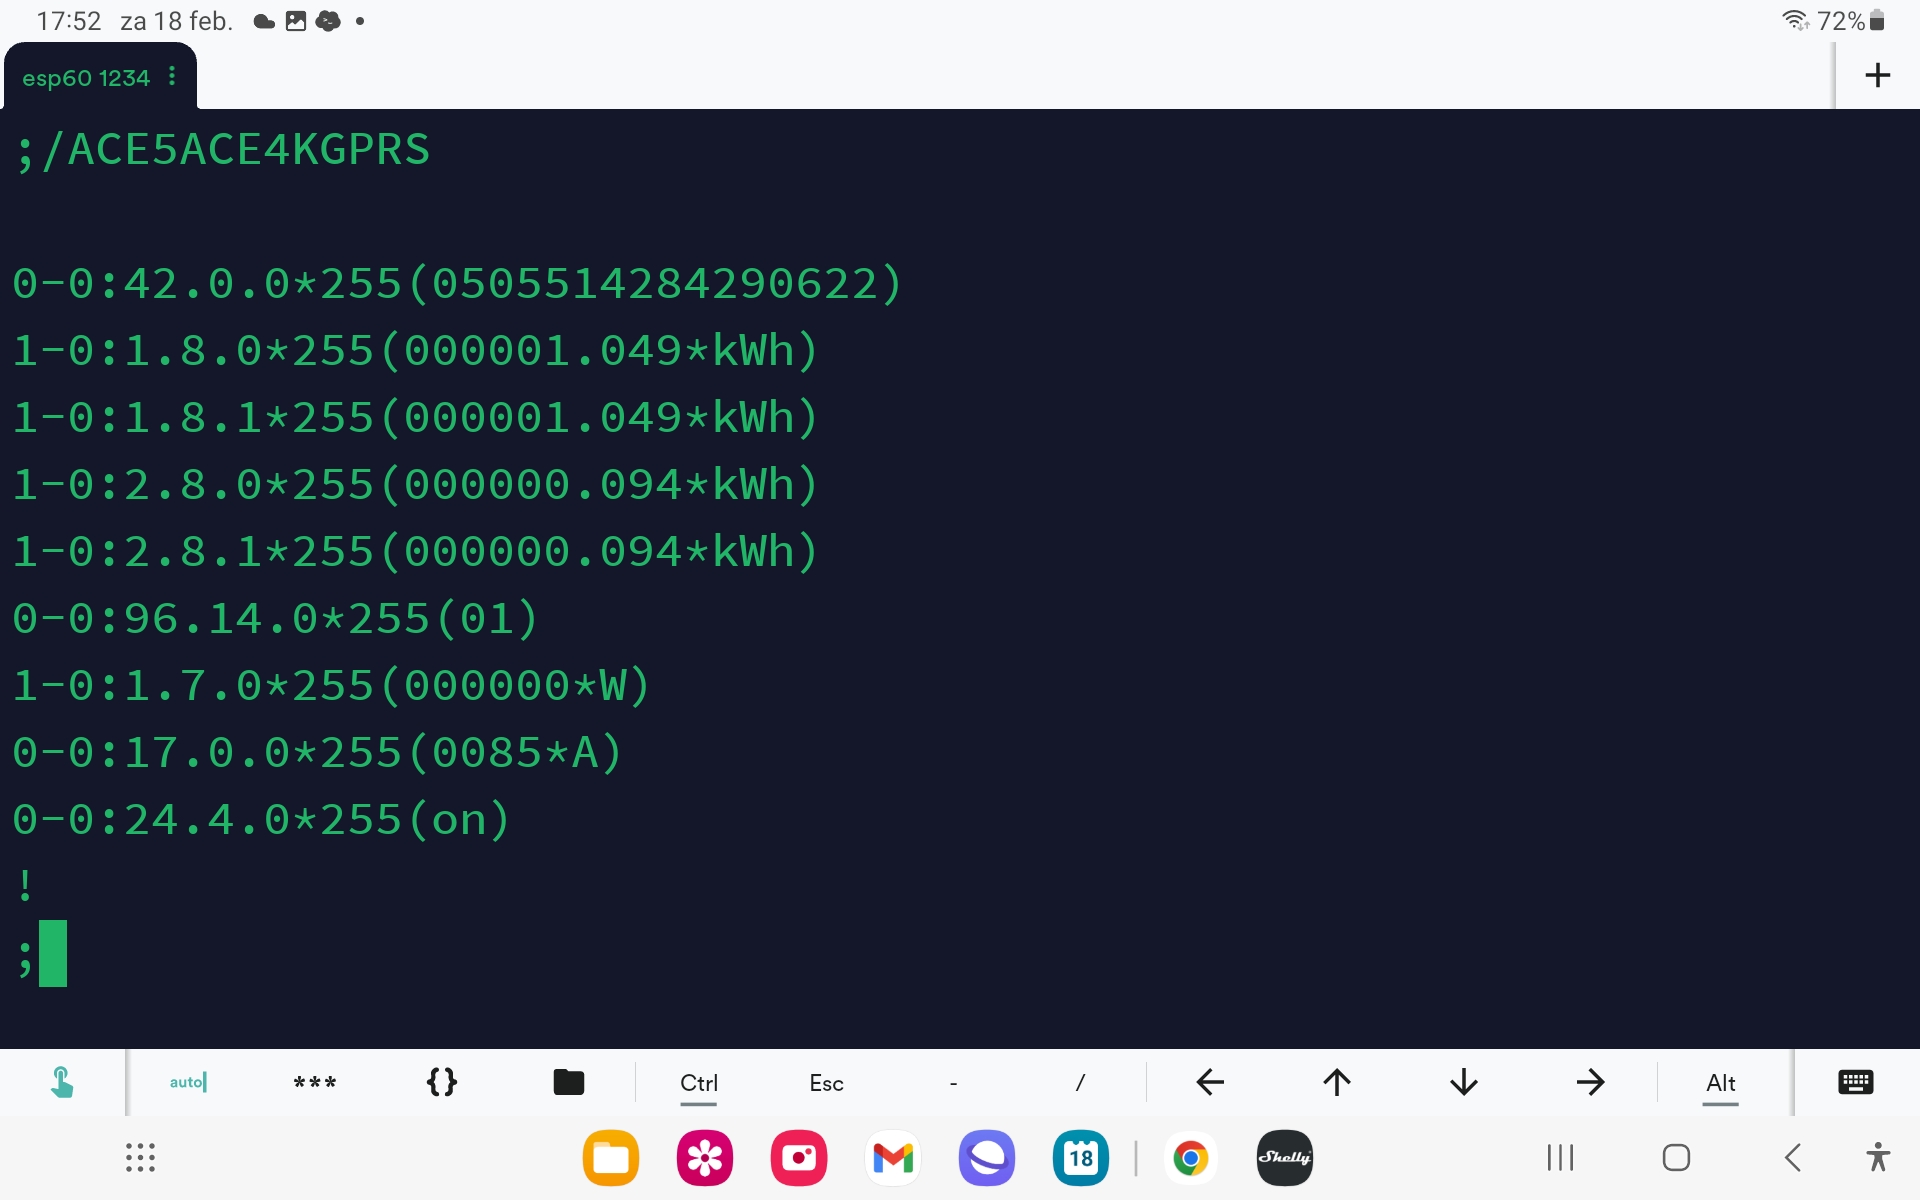Open Samsung Internet browser
1920x1200 pixels.
tap(987, 1158)
